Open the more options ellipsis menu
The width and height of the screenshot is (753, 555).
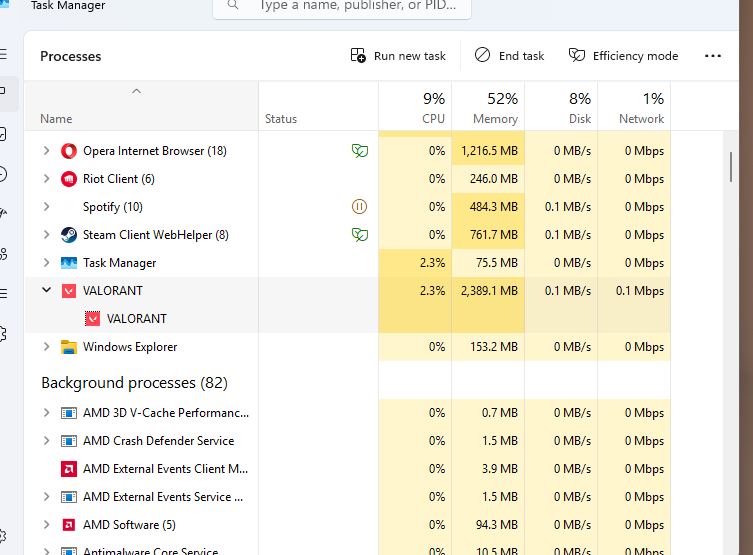713,56
